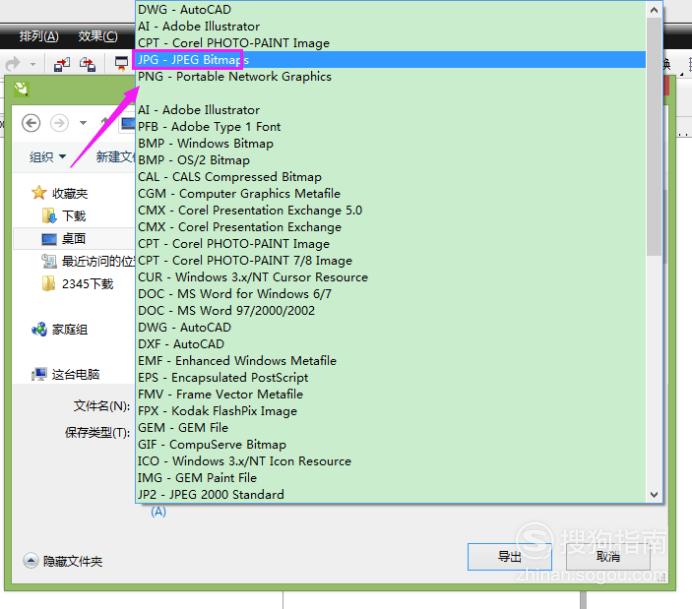Choose ICO - Windows 3.x/NT Icon Resource
The image size is (692, 609).
click(391, 461)
